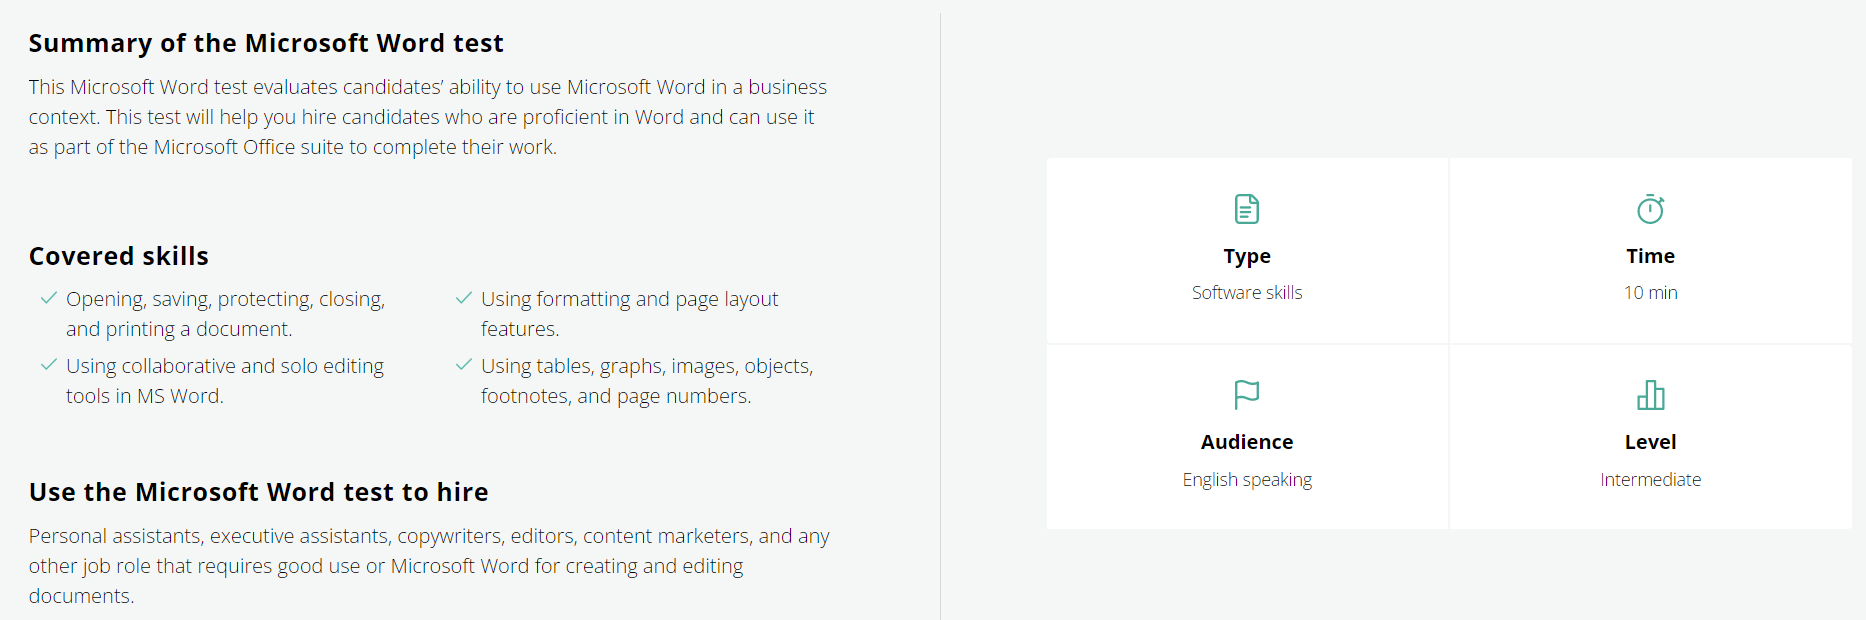1866x620 pixels.
Task: Click the Time card title
Action: 1650,256
